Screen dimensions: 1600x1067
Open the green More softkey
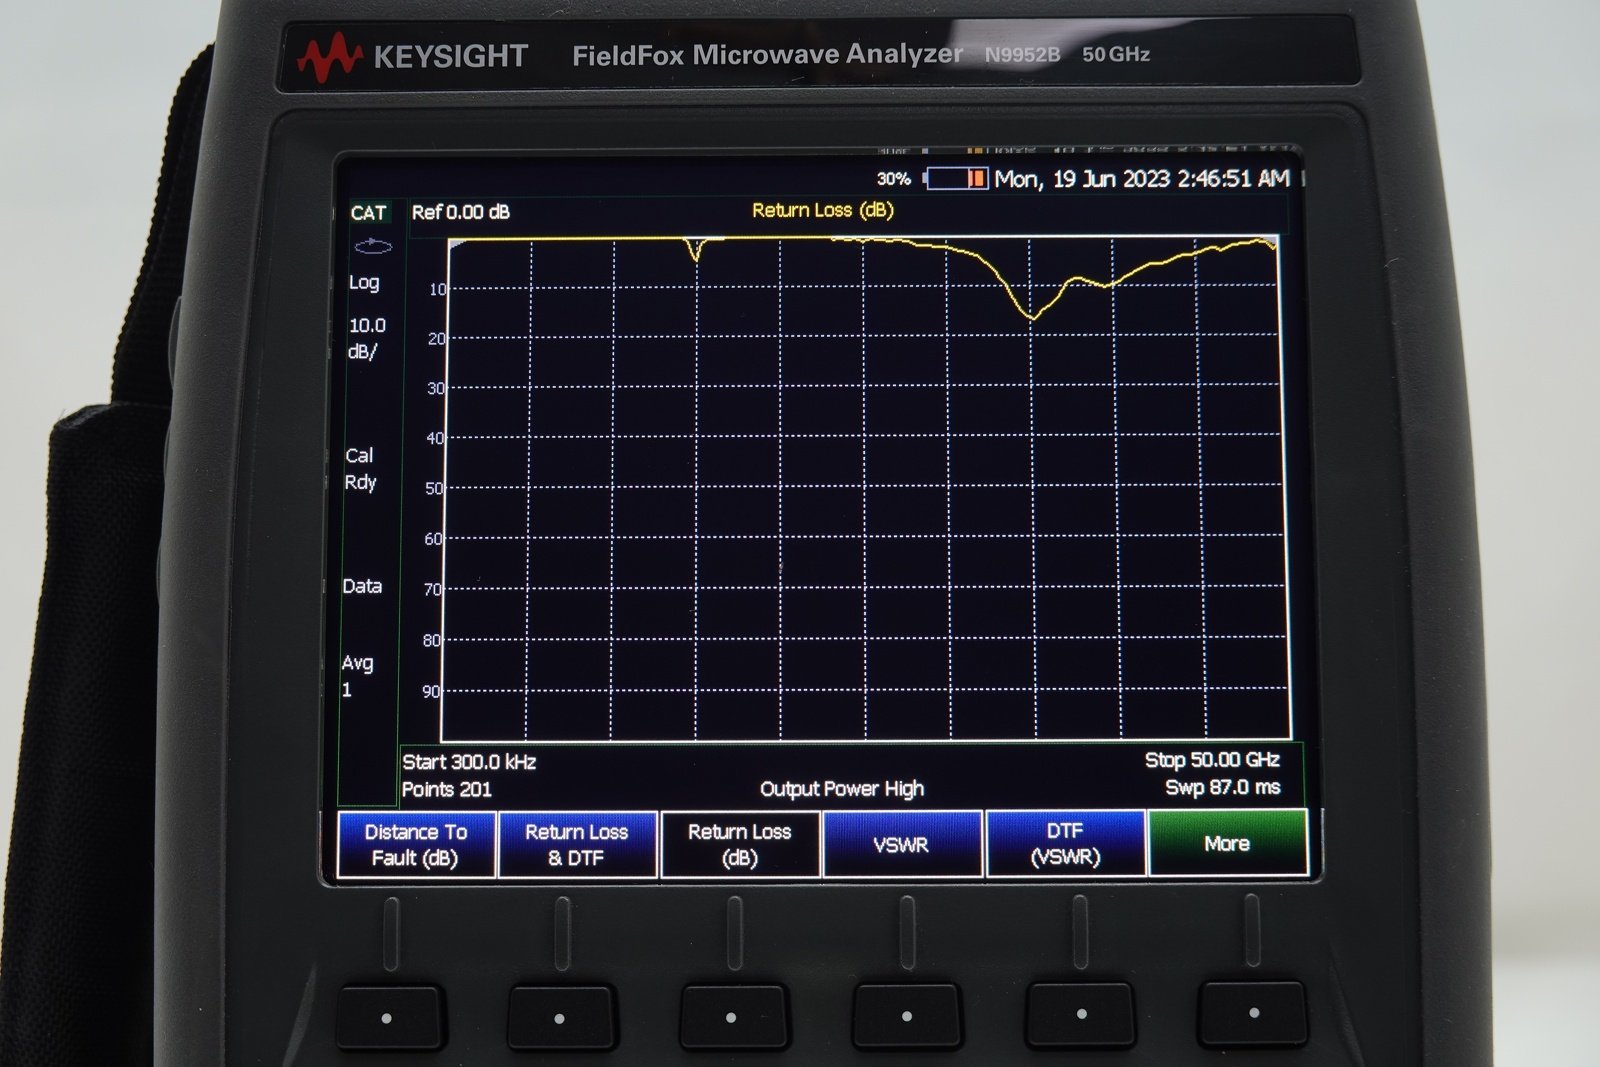(x=1228, y=844)
